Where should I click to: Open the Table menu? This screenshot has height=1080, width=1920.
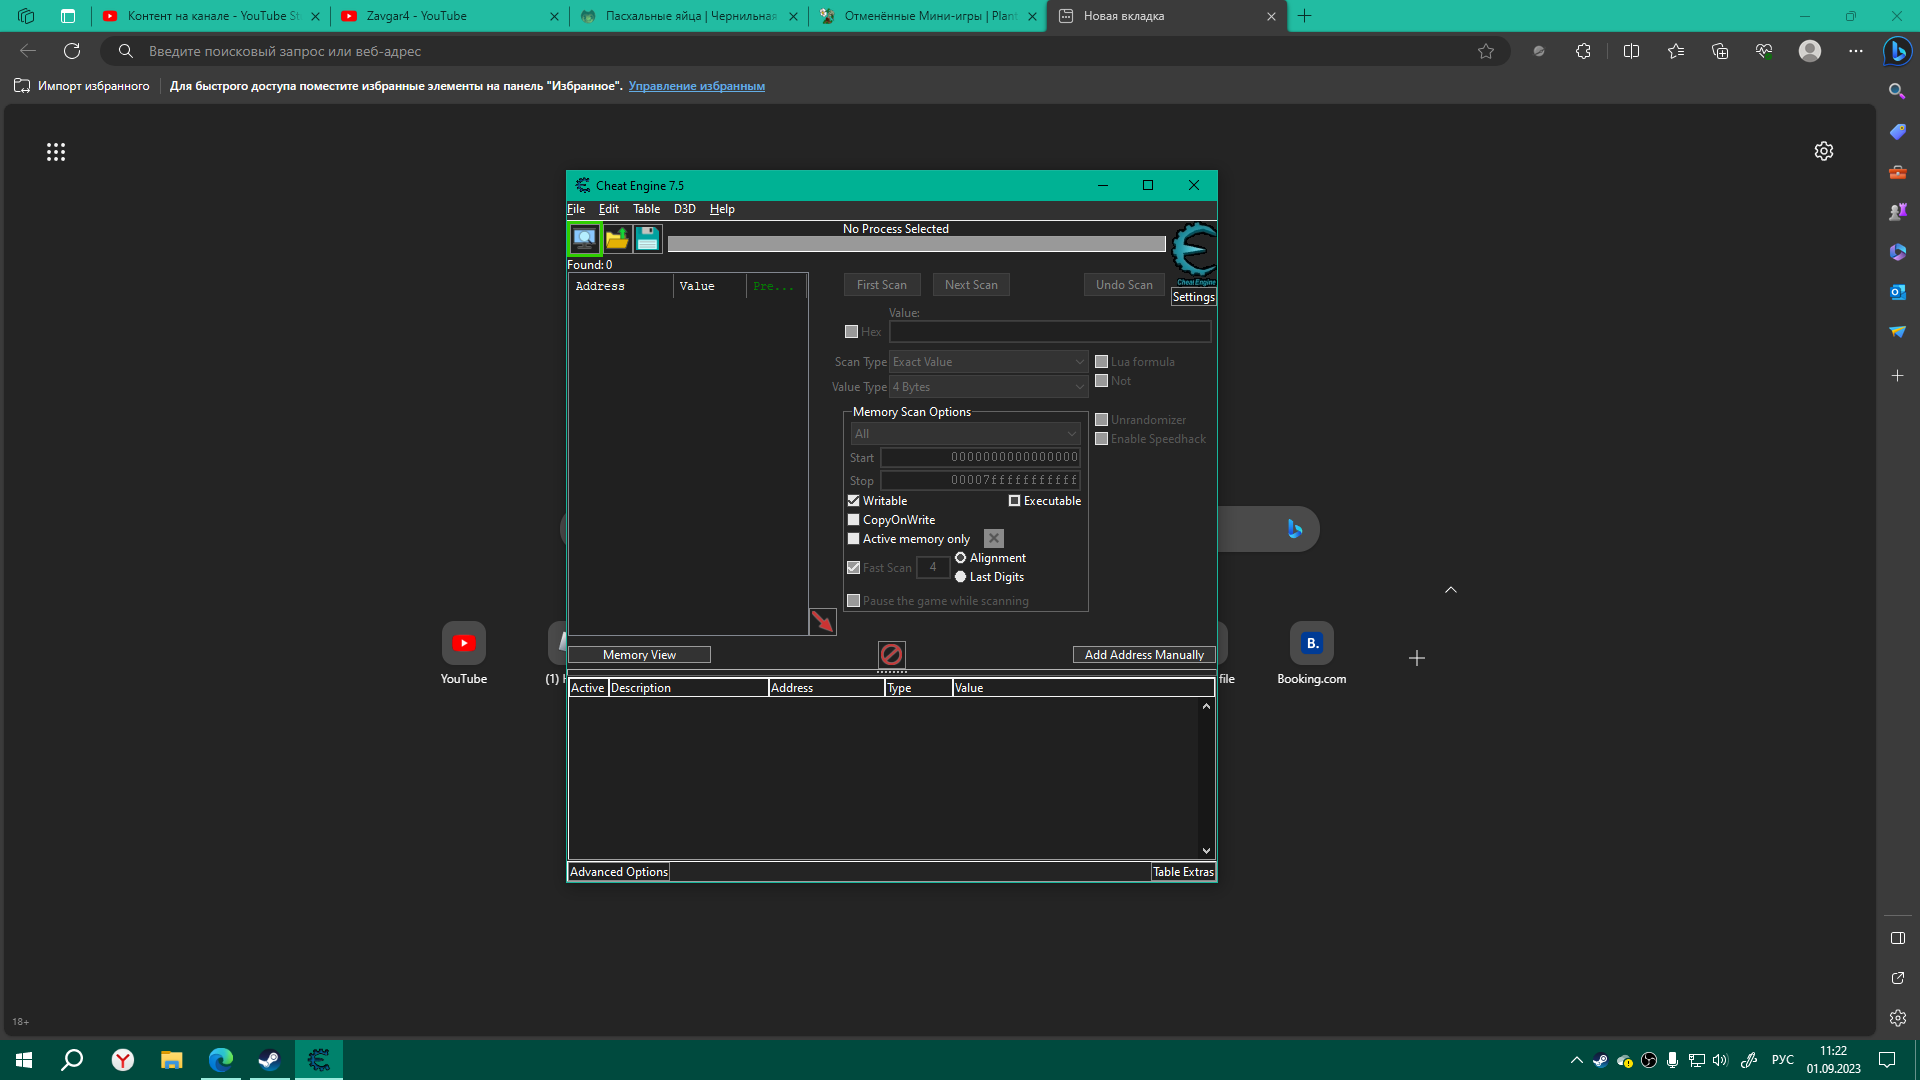click(646, 209)
